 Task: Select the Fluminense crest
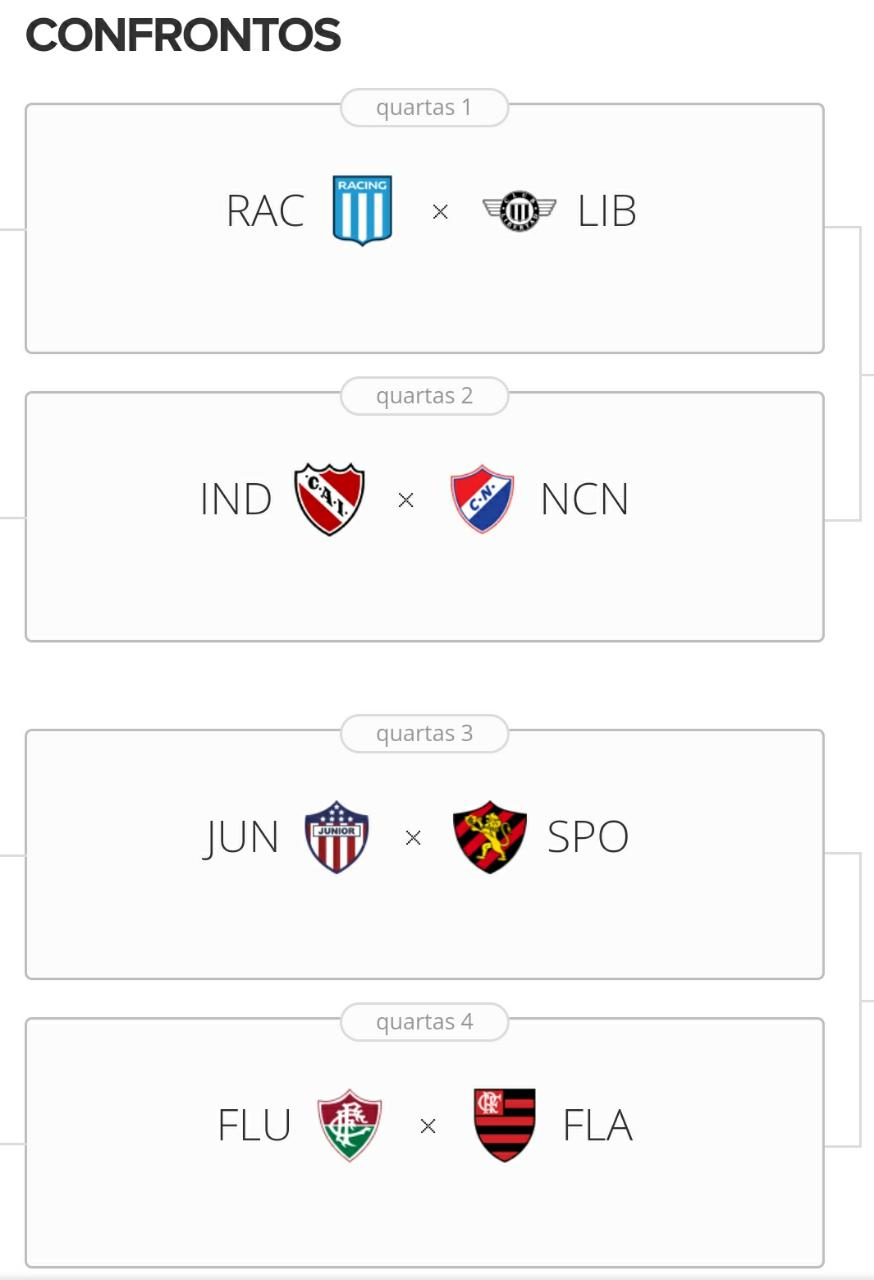click(349, 1125)
